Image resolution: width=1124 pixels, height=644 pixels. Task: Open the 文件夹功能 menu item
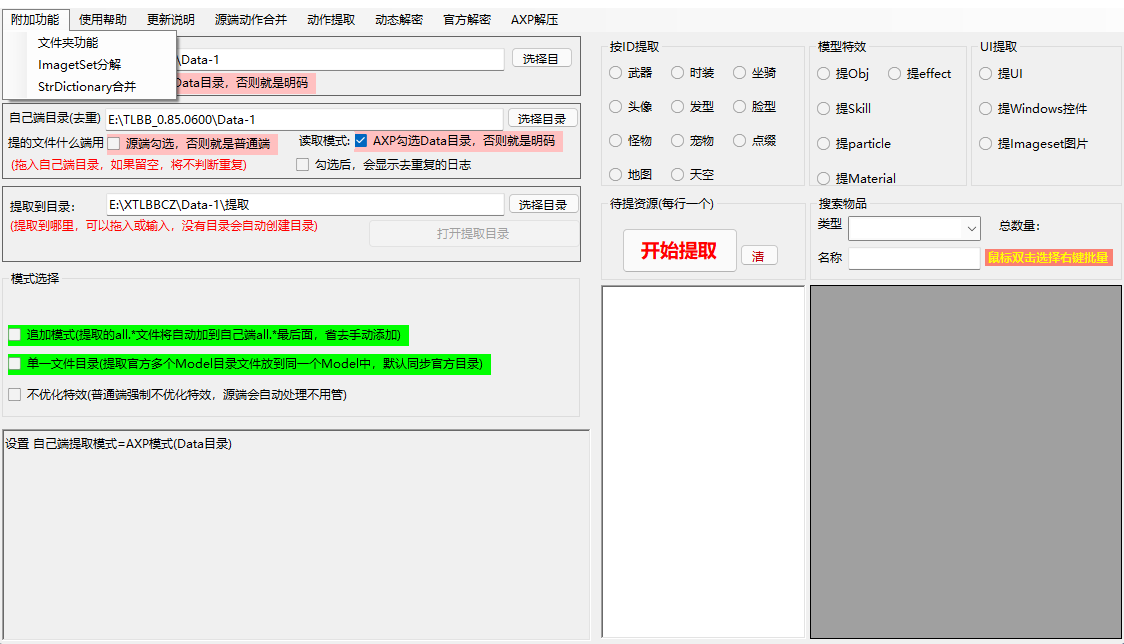click(x=68, y=43)
